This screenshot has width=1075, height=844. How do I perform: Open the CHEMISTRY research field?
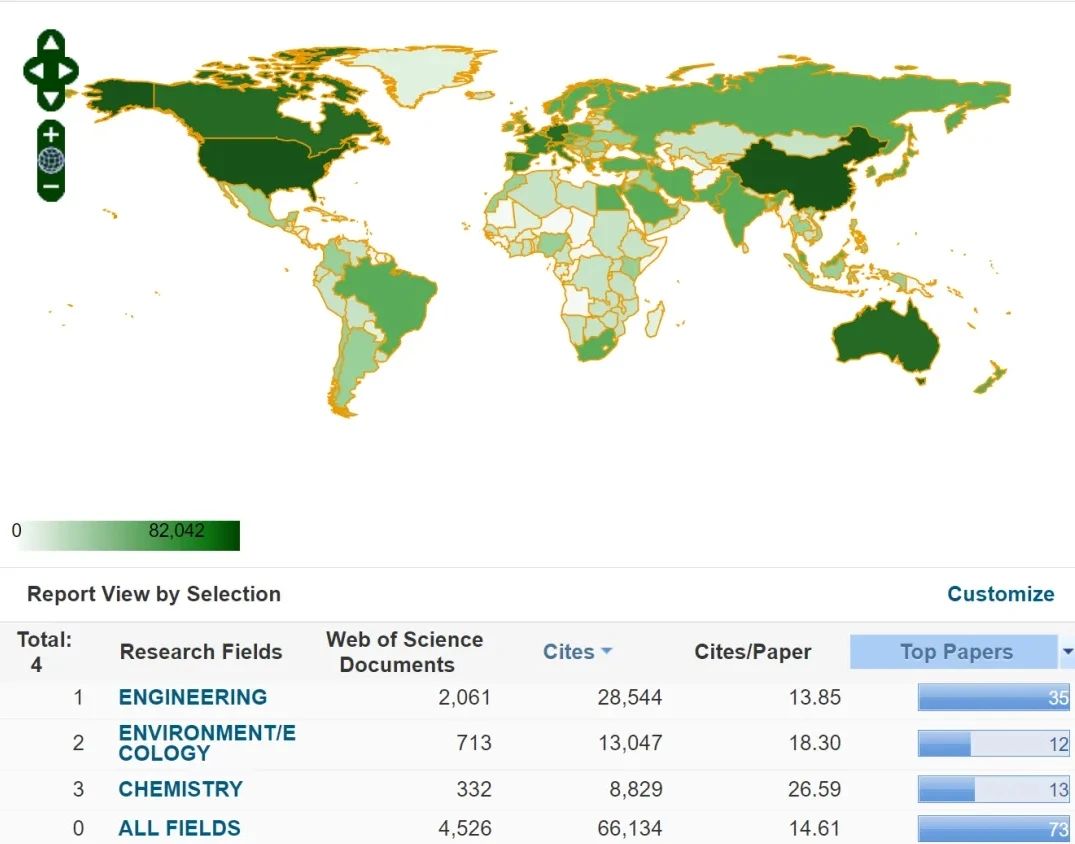(x=180, y=789)
